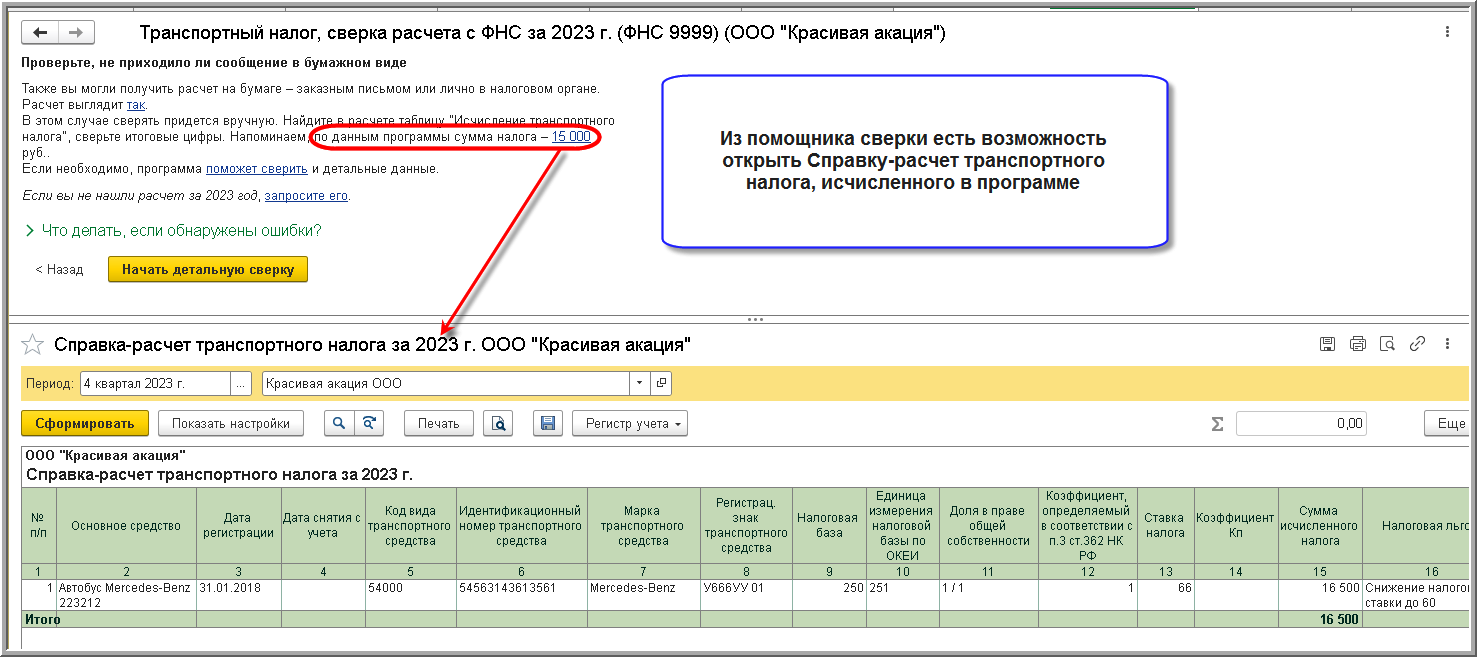
Task: Select the 'Снижение налоговой ставки до 60' benefit cell
Action: (x=1416, y=595)
